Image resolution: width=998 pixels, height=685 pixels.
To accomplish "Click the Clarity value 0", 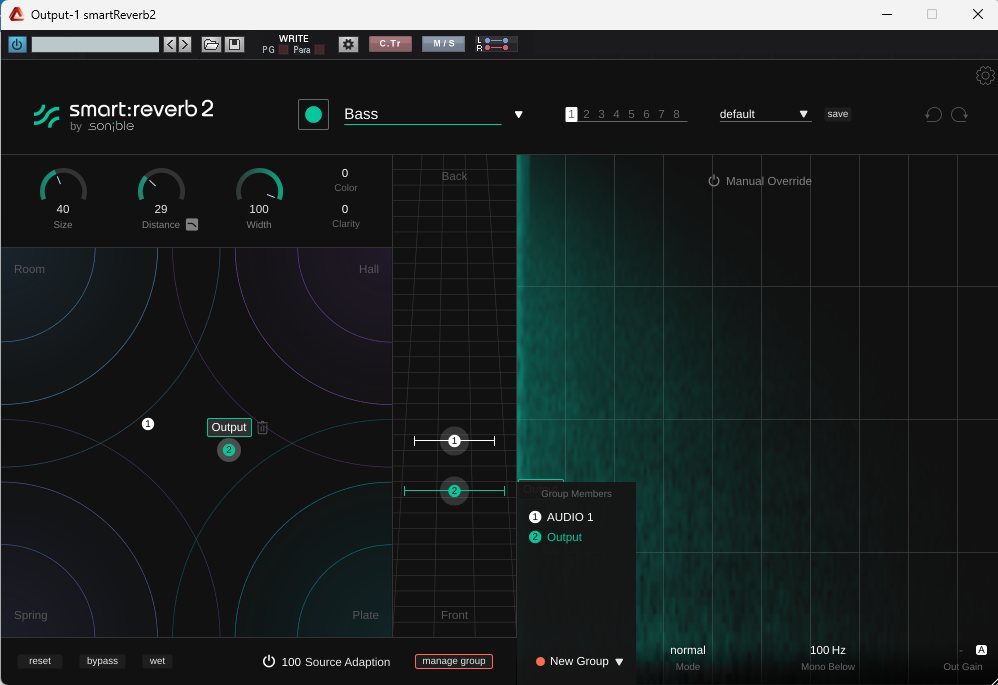I will click(345, 209).
